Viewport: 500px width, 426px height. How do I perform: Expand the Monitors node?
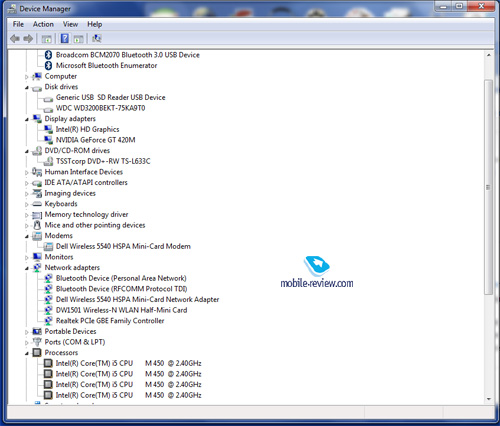tap(27, 258)
